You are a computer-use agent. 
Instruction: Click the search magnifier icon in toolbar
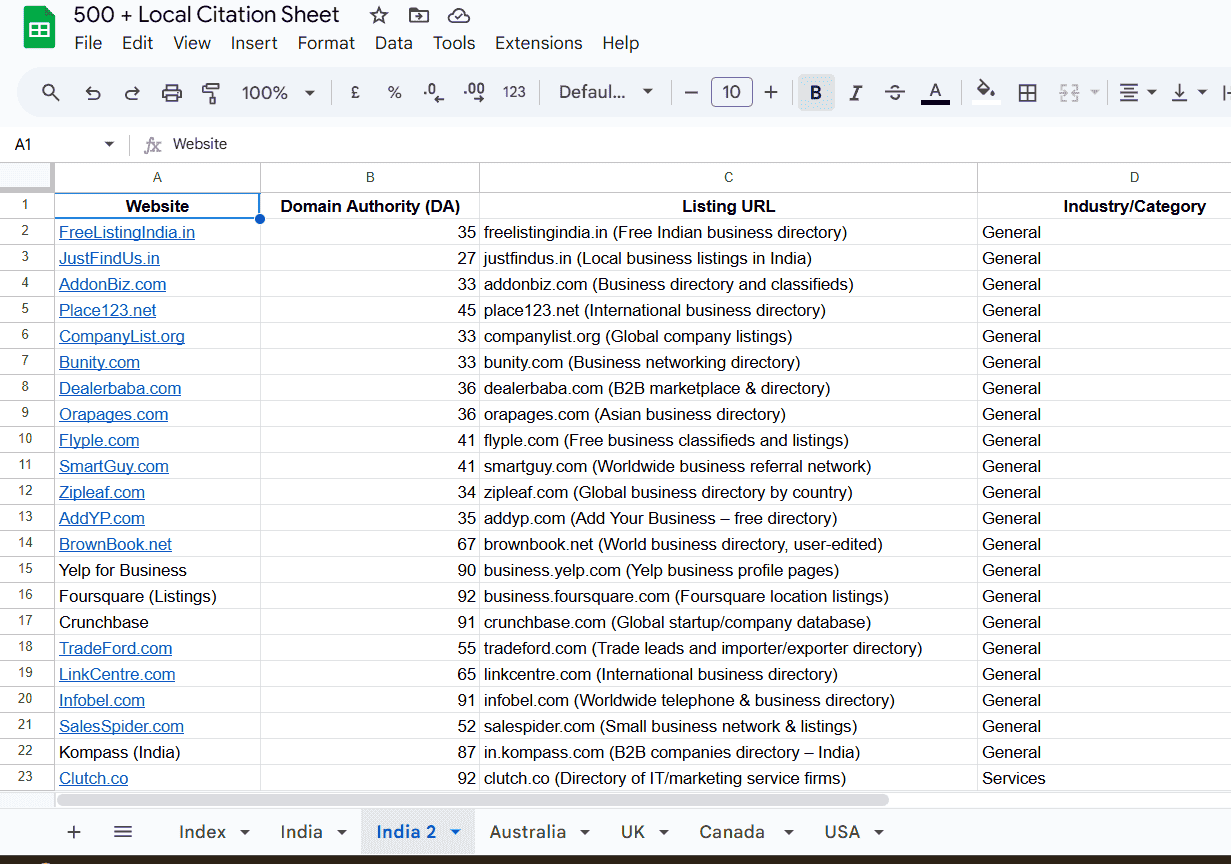click(x=51, y=93)
